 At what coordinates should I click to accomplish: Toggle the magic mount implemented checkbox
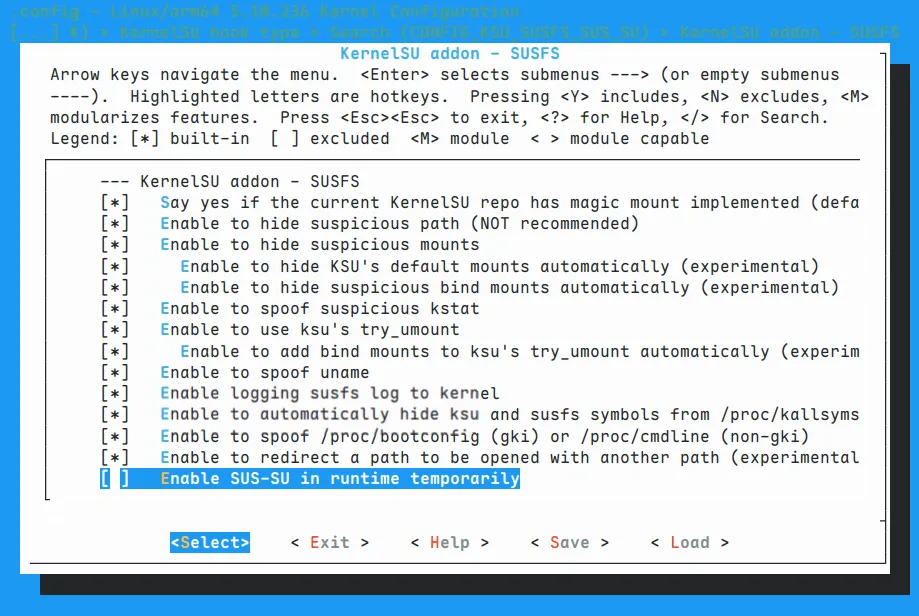tap(115, 202)
